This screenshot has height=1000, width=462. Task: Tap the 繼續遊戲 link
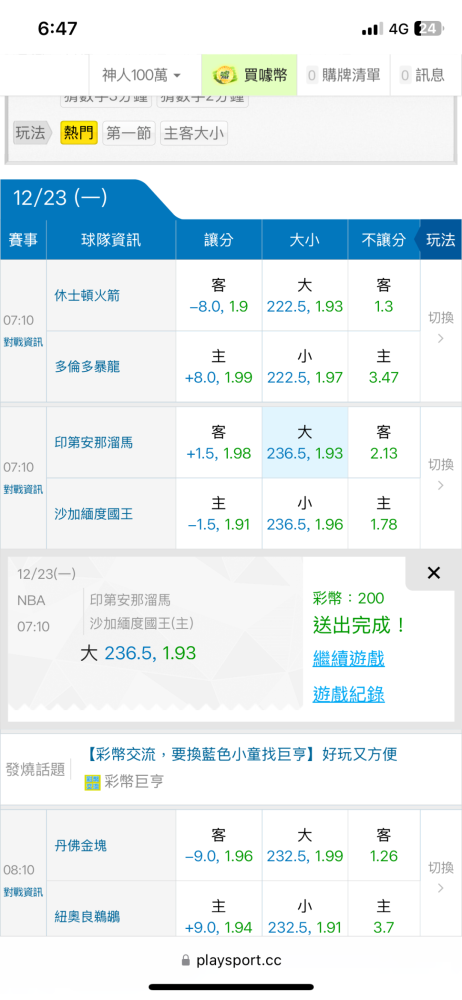point(348,658)
